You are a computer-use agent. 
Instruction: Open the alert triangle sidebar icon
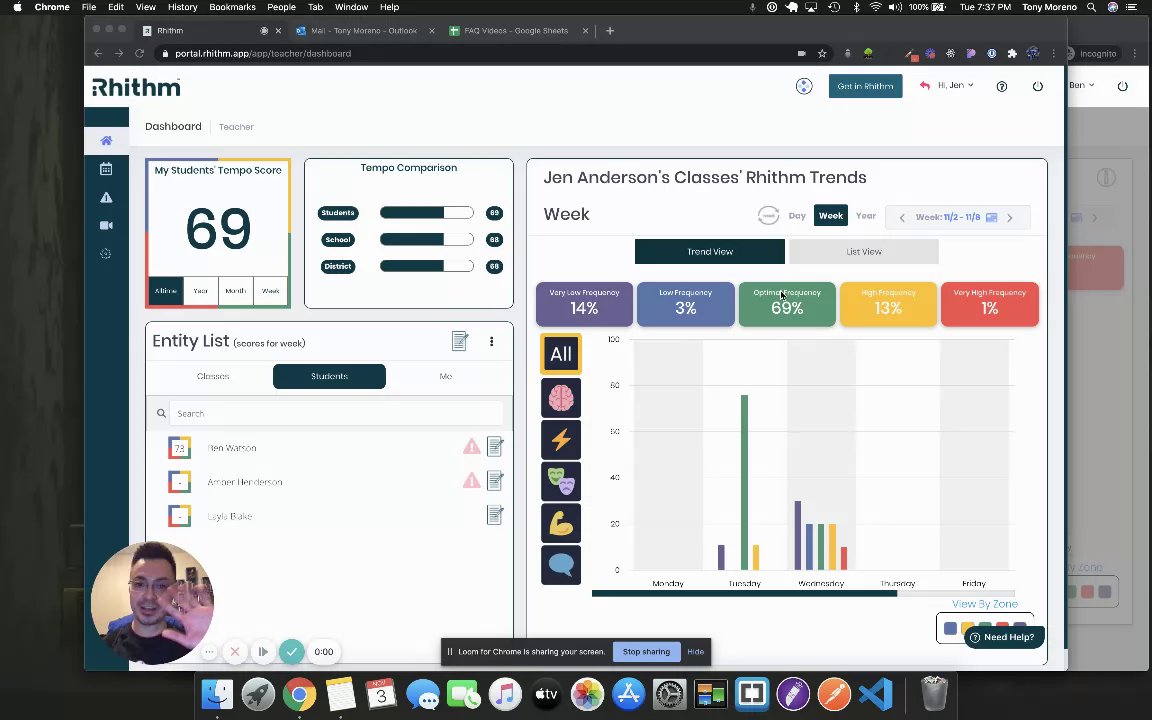click(x=106, y=197)
